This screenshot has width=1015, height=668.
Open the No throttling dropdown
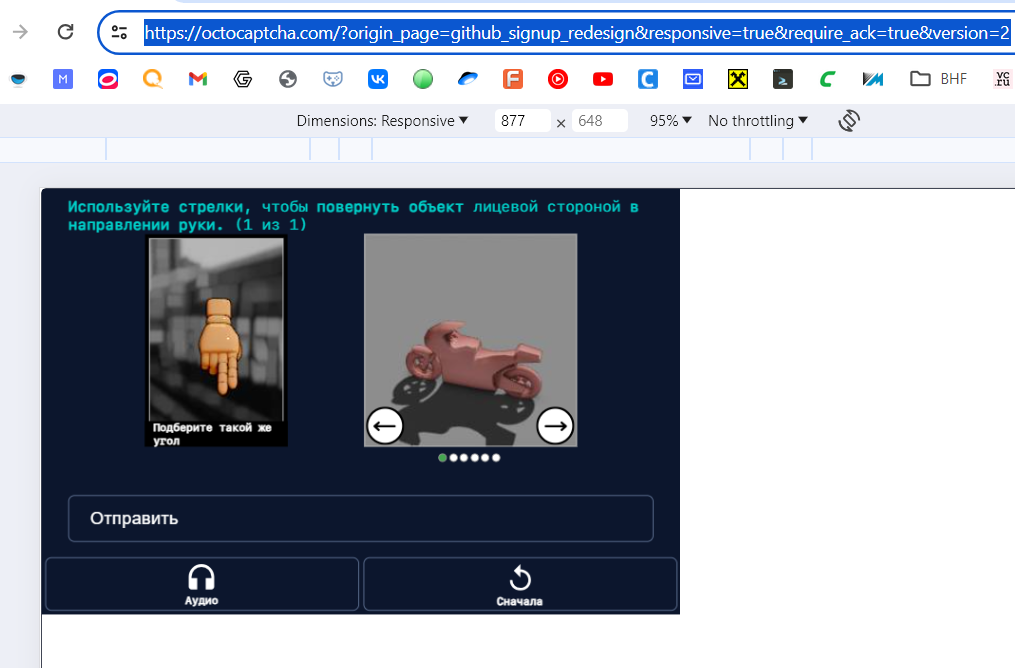[756, 120]
